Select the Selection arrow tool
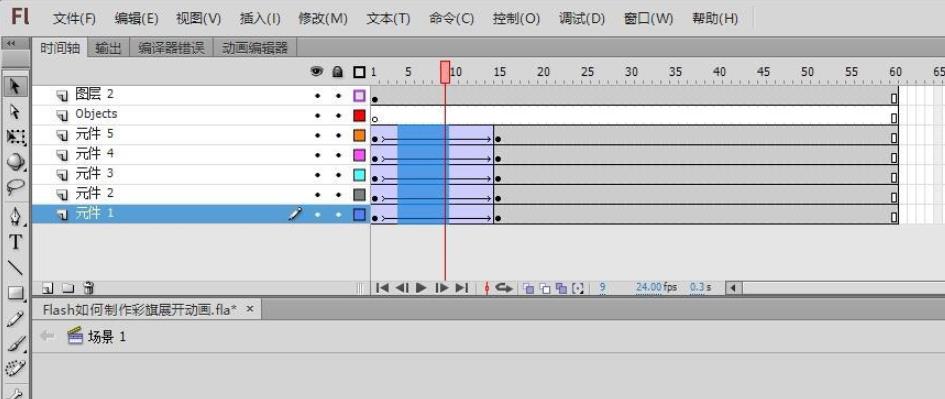 pyautogui.click(x=15, y=87)
